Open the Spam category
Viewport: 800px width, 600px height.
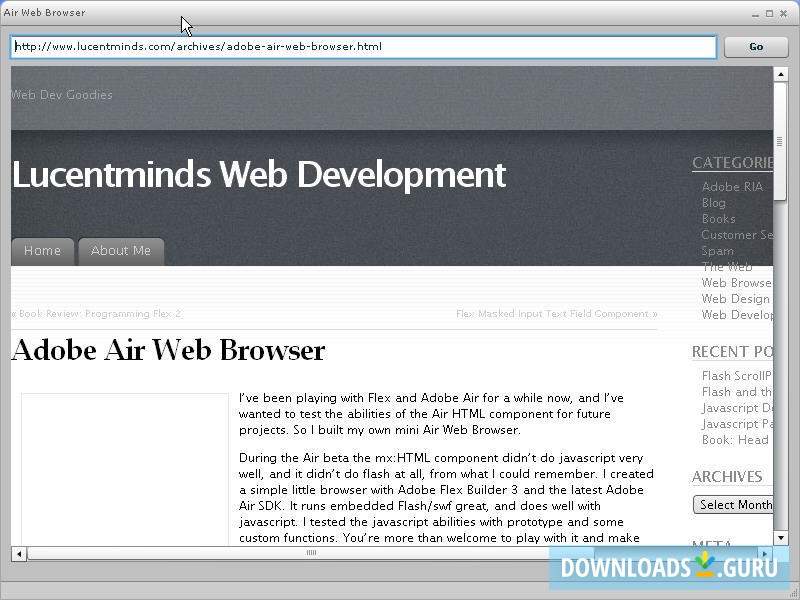[x=717, y=251]
